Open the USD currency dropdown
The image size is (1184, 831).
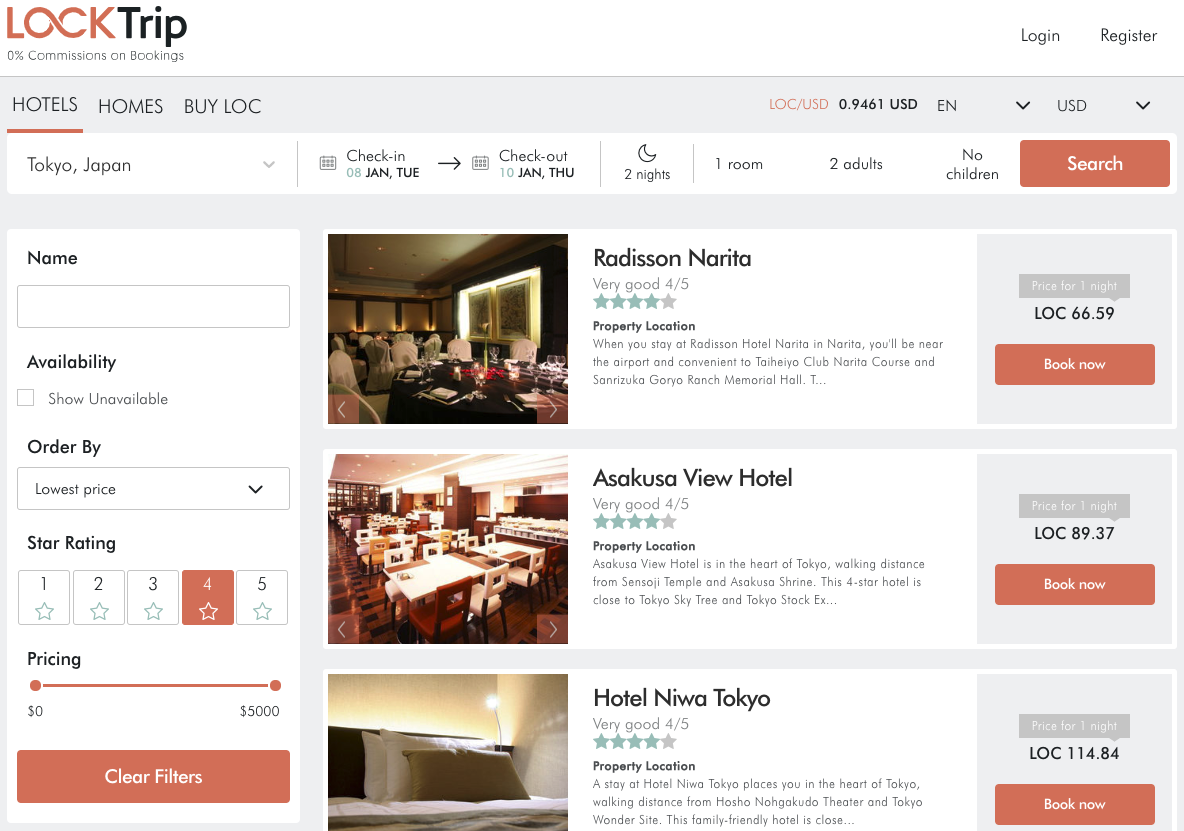point(1103,106)
